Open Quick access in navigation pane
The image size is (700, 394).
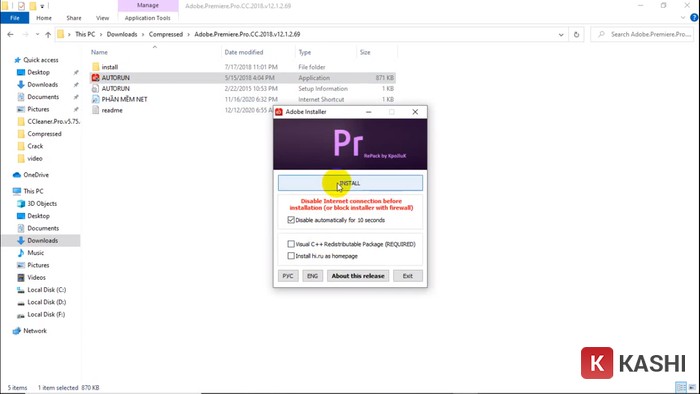[41, 60]
